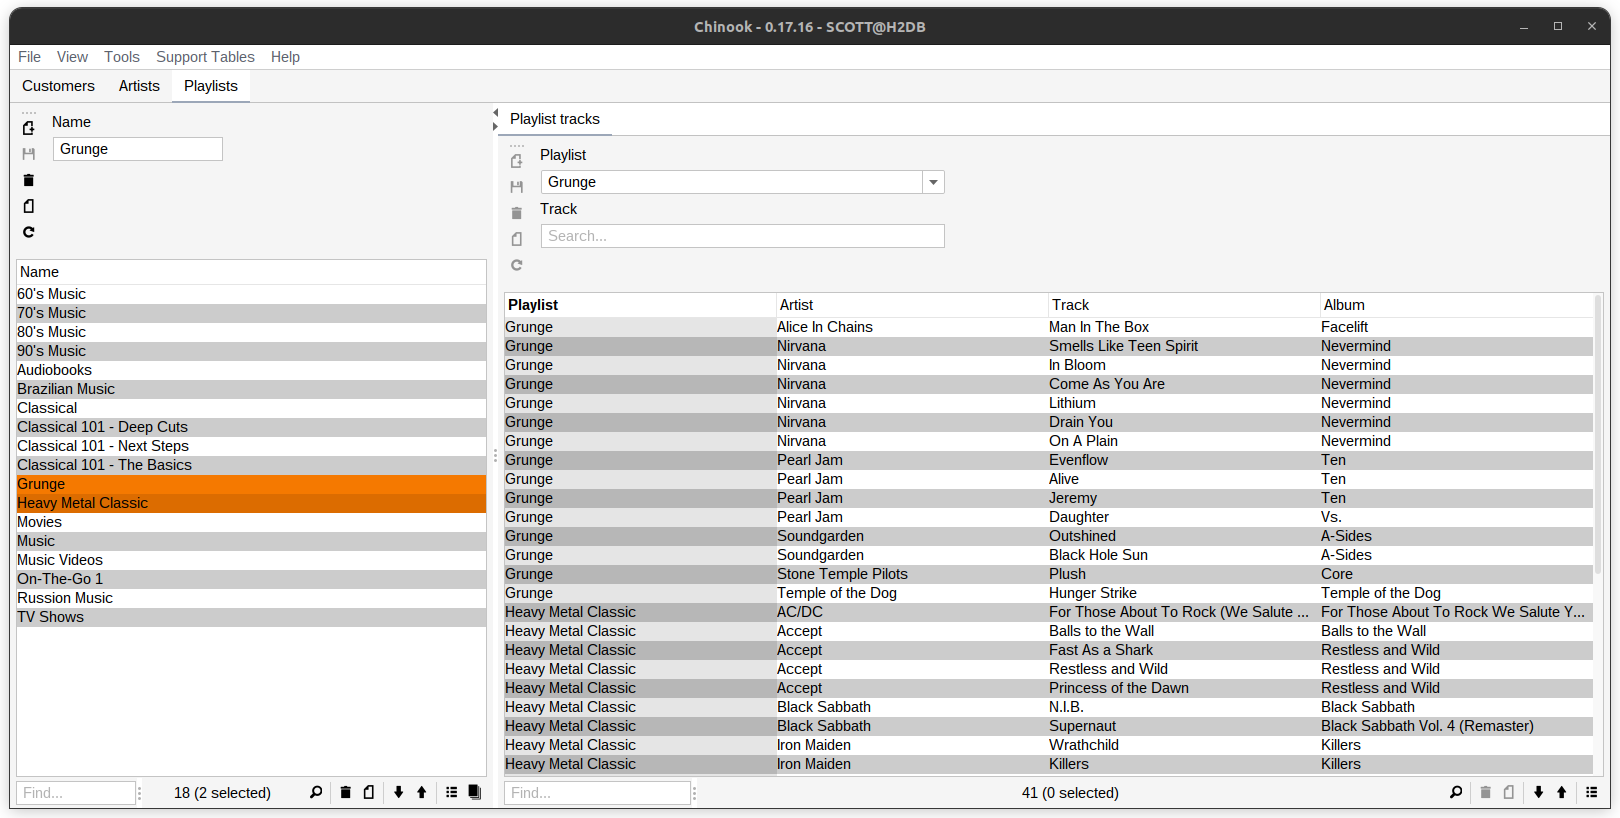
Task: Select the Alice In Chains artist cell
Action: click(912, 327)
